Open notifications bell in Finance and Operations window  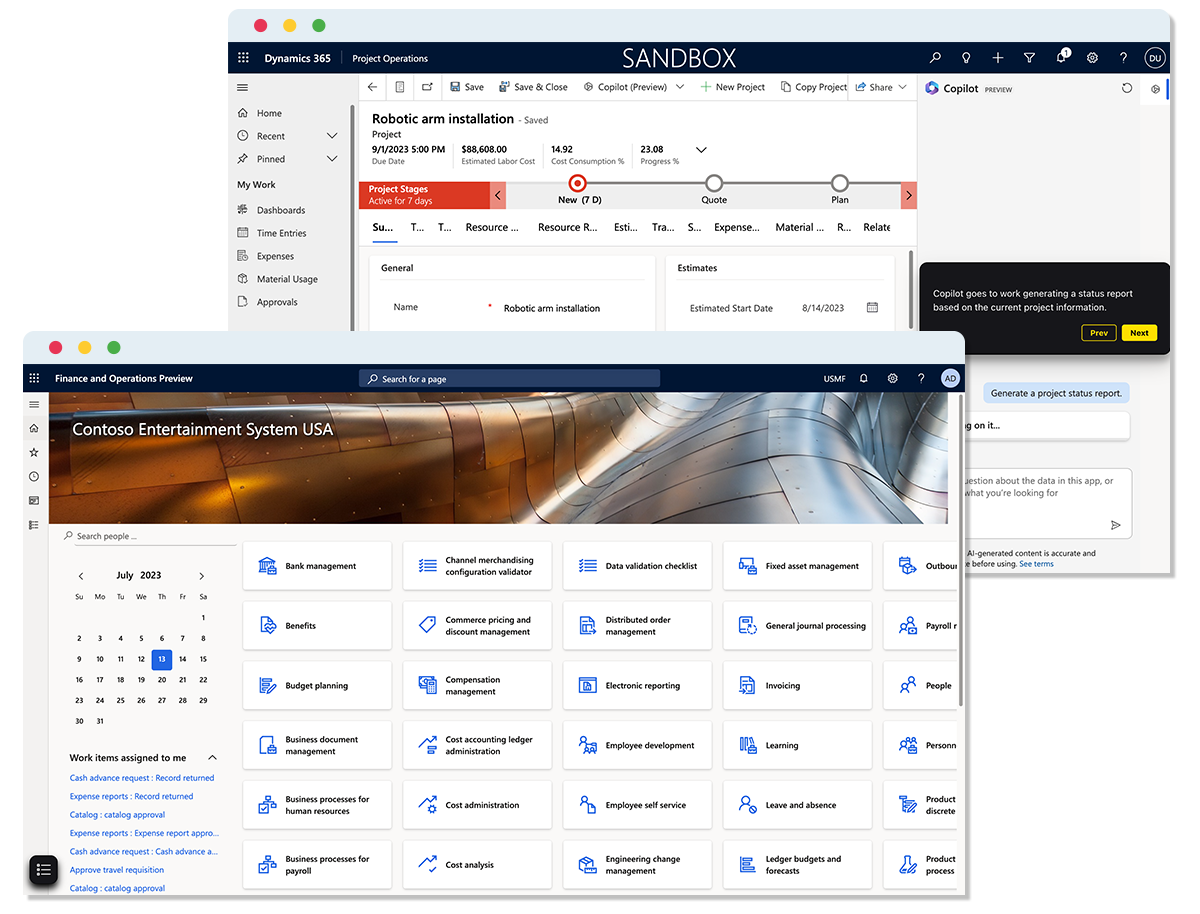pyautogui.click(x=864, y=379)
